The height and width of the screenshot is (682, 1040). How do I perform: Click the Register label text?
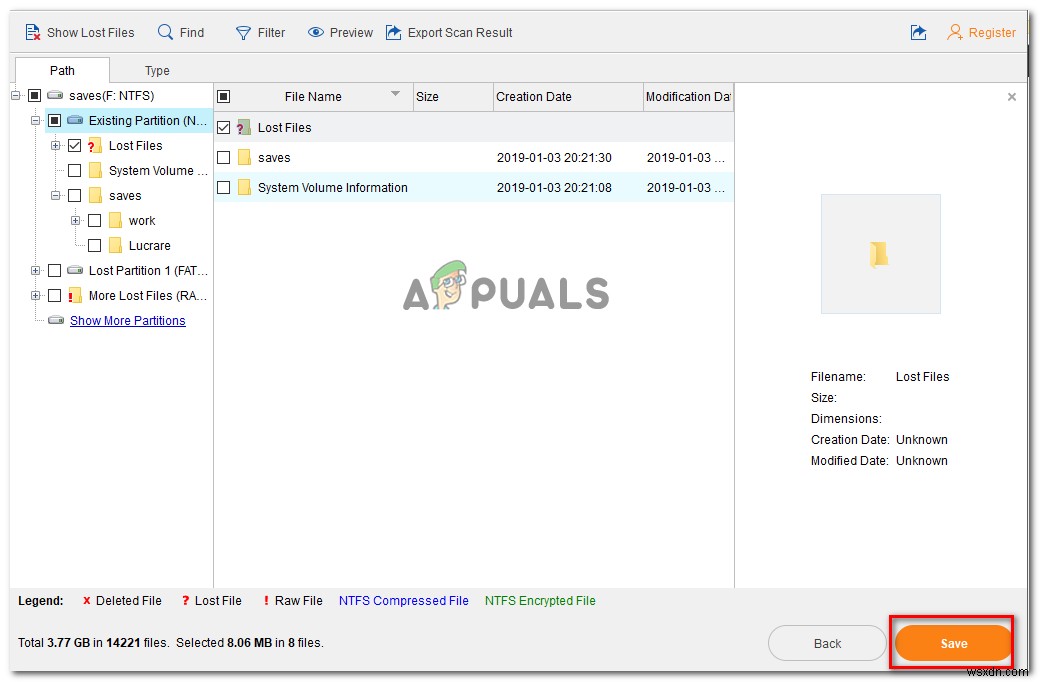click(x=992, y=33)
